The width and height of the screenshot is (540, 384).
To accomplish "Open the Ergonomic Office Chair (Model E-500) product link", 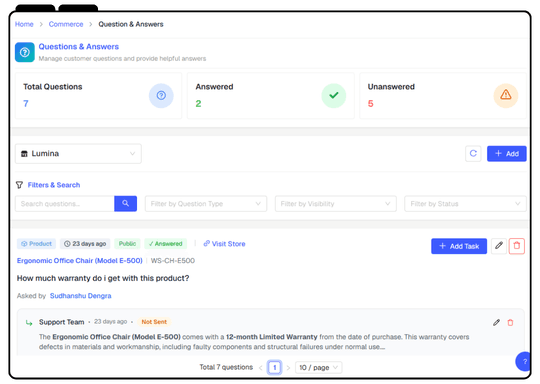I will click(80, 261).
